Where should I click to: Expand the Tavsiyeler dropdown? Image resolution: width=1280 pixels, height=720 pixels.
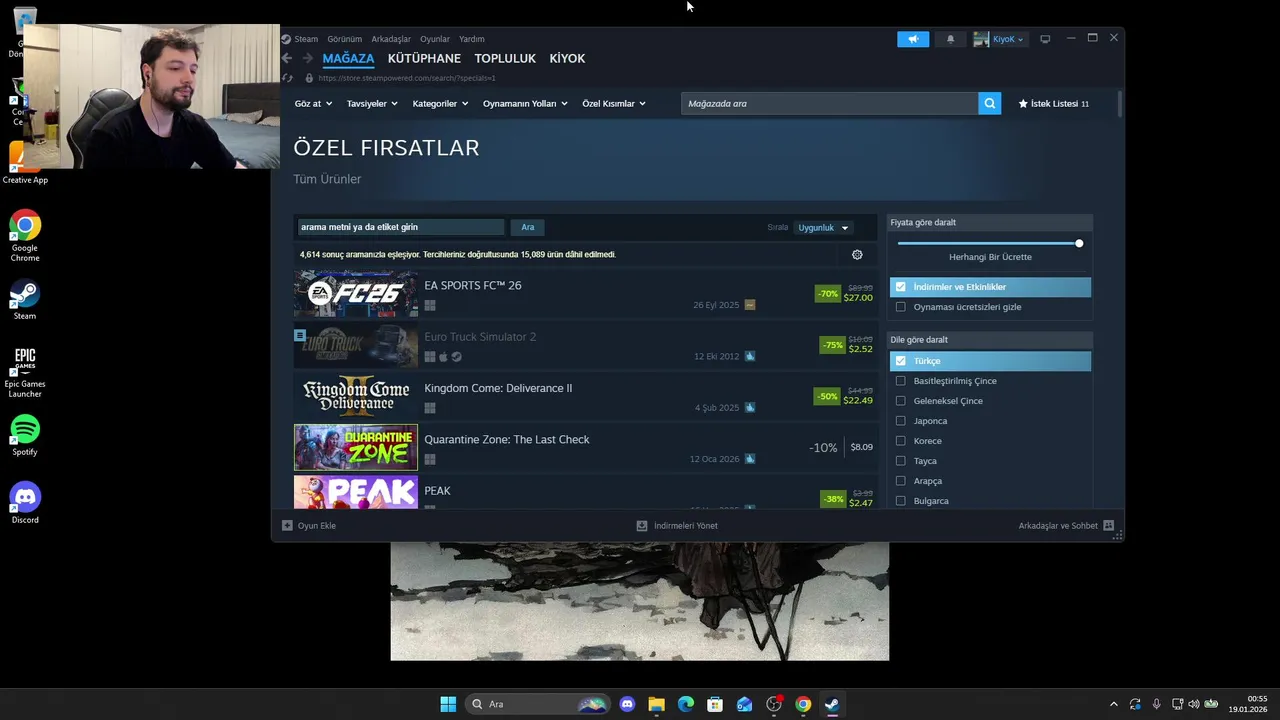pyautogui.click(x=372, y=103)
